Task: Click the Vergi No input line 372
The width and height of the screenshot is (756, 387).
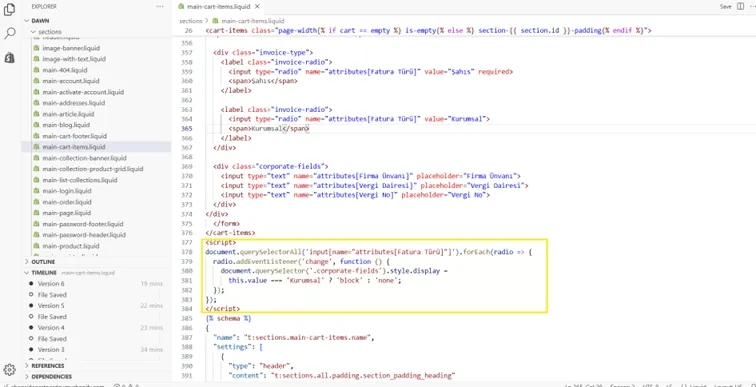Action: tap(355, 195)
